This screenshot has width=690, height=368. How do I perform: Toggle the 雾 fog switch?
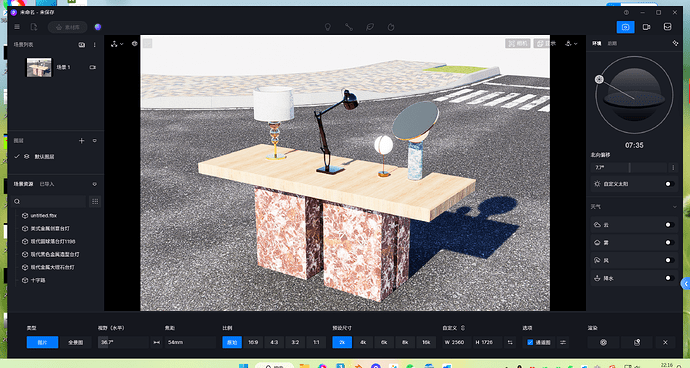pyautogui.click(x=669, y=243)
